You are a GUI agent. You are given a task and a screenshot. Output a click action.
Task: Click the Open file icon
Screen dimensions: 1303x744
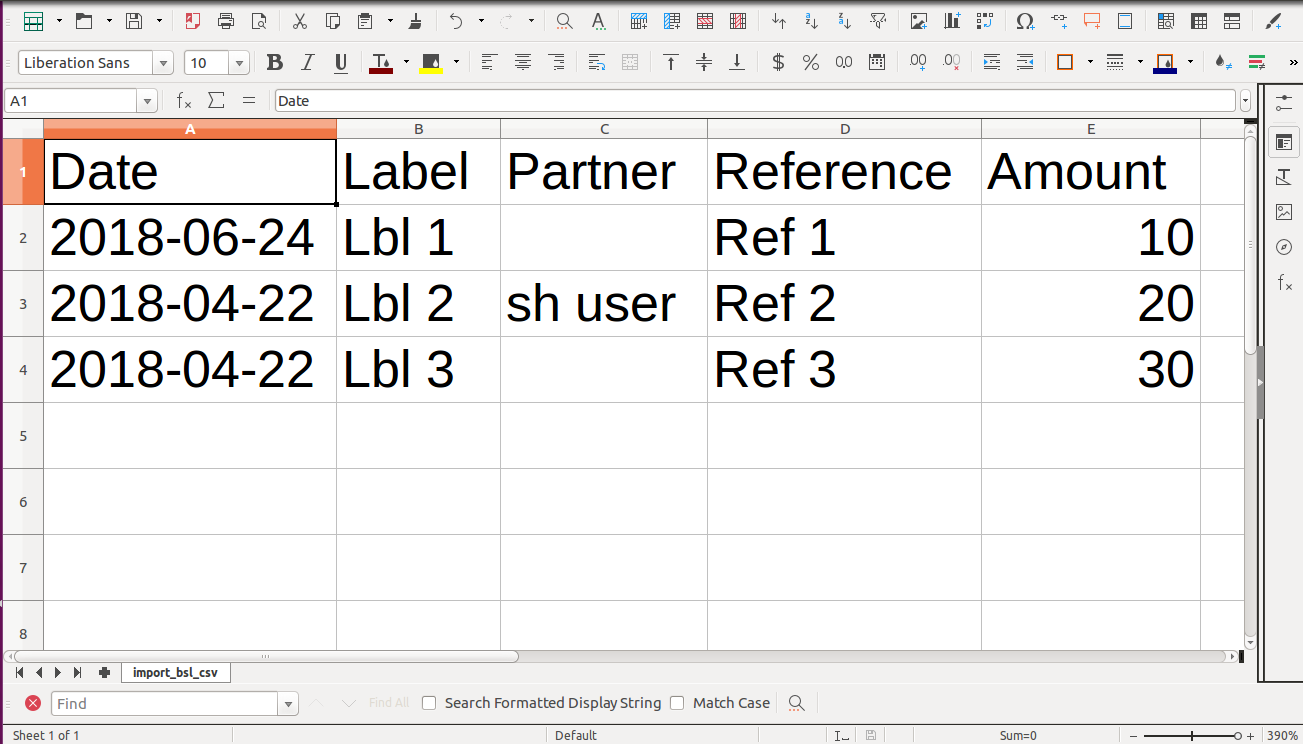84,20
